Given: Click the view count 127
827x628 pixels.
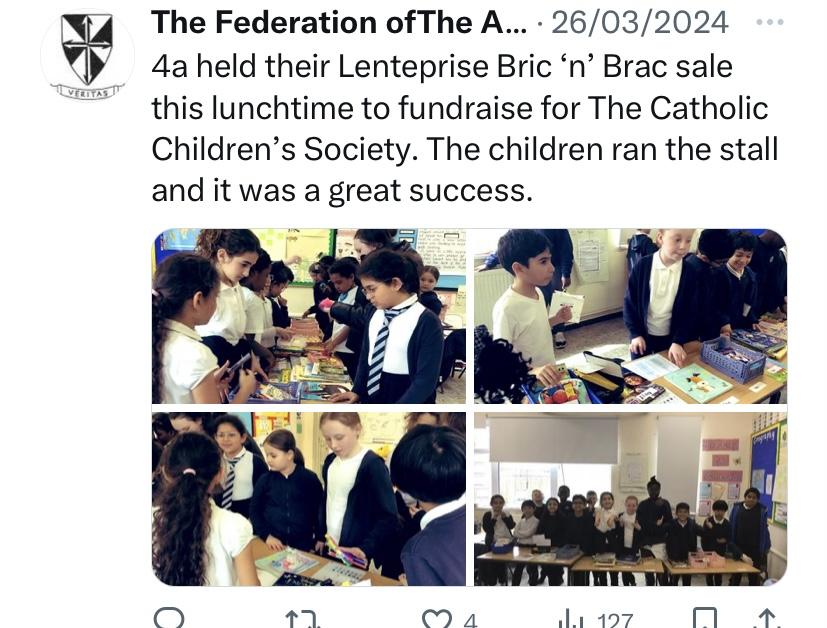Looking at the screenshot, I should point(615,621).
